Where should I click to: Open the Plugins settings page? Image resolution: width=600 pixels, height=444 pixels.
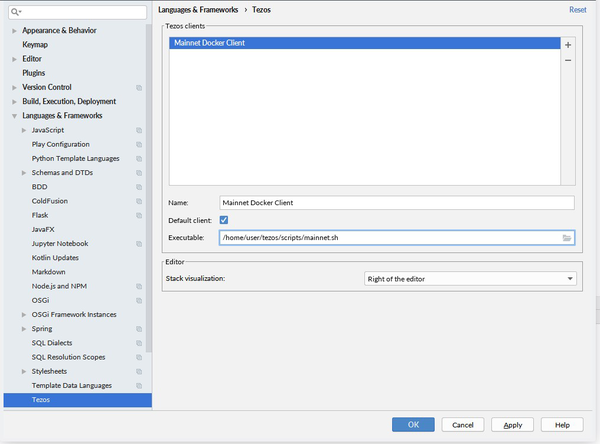click(33, 73)
